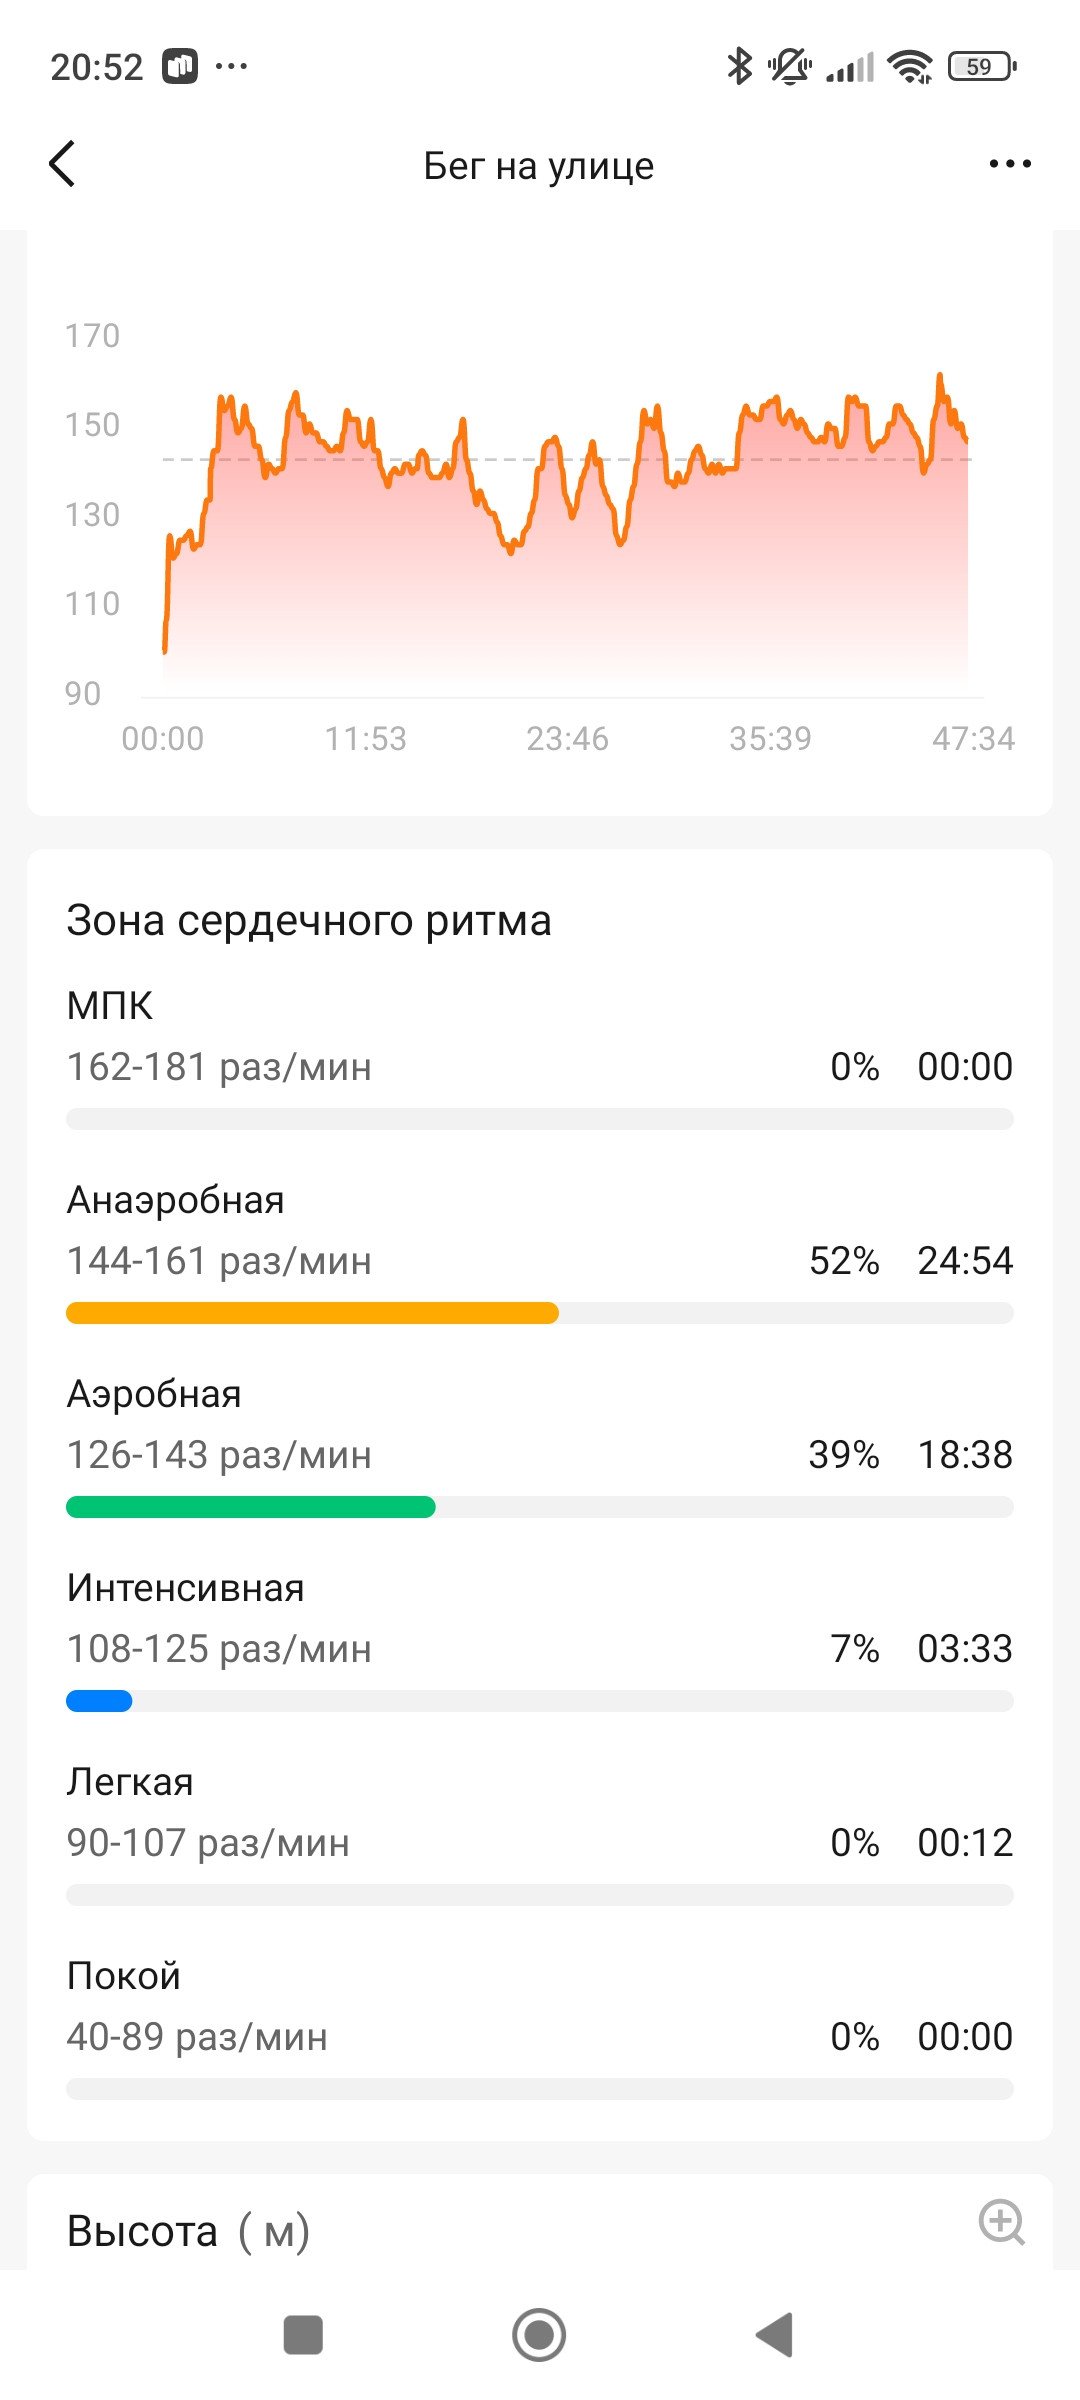Tap the orange Анаэробная zone progress bar
Image resolution: width=1080 pixels, height=2400 pixels.
pyautogui.click(x=312, y=1313)
